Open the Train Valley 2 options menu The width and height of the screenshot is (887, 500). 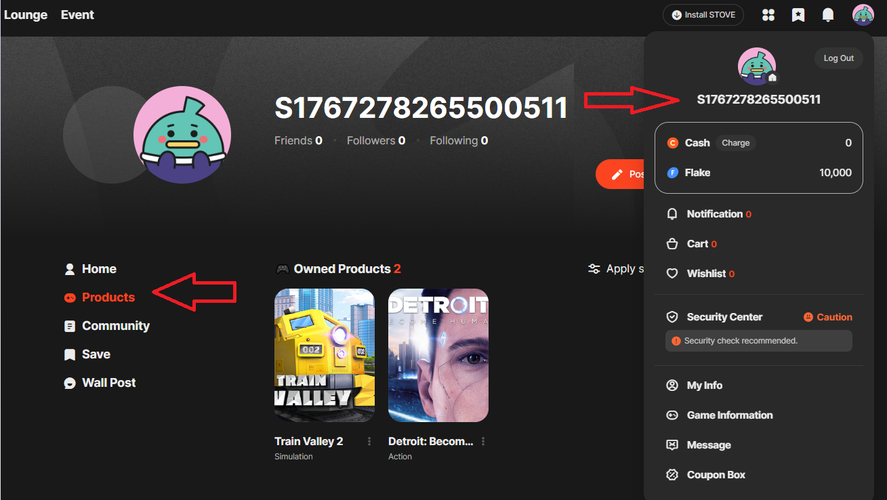[369, 441]
